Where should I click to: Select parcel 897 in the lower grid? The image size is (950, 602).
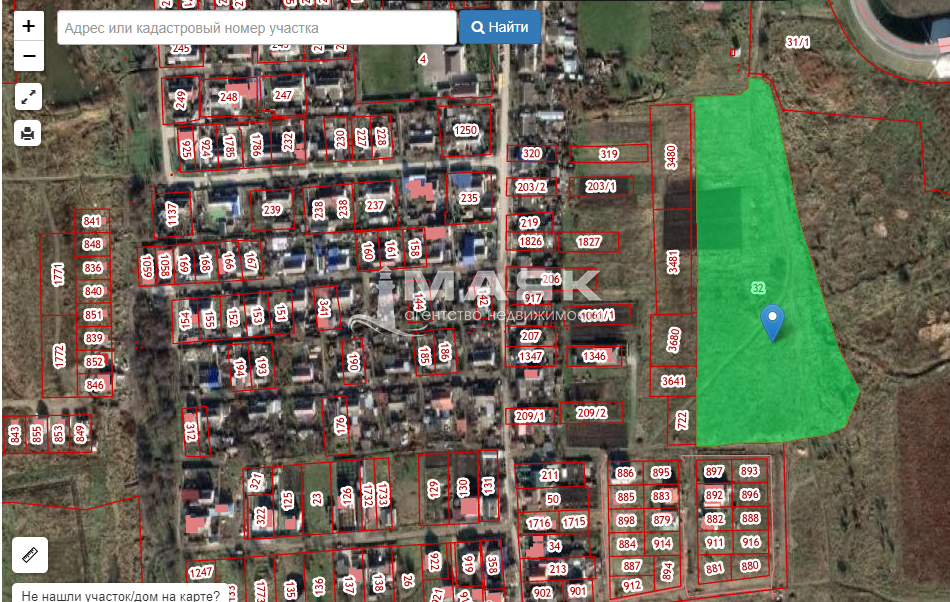point(714,471)
